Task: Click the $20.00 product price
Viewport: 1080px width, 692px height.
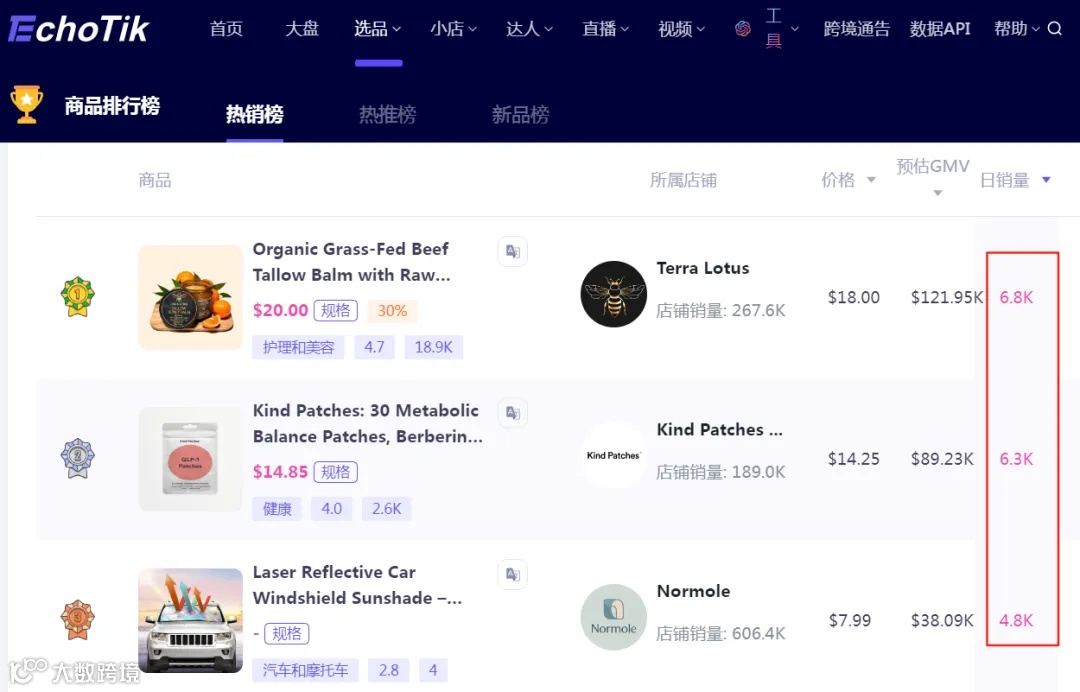Action: (x=280, y=311)
